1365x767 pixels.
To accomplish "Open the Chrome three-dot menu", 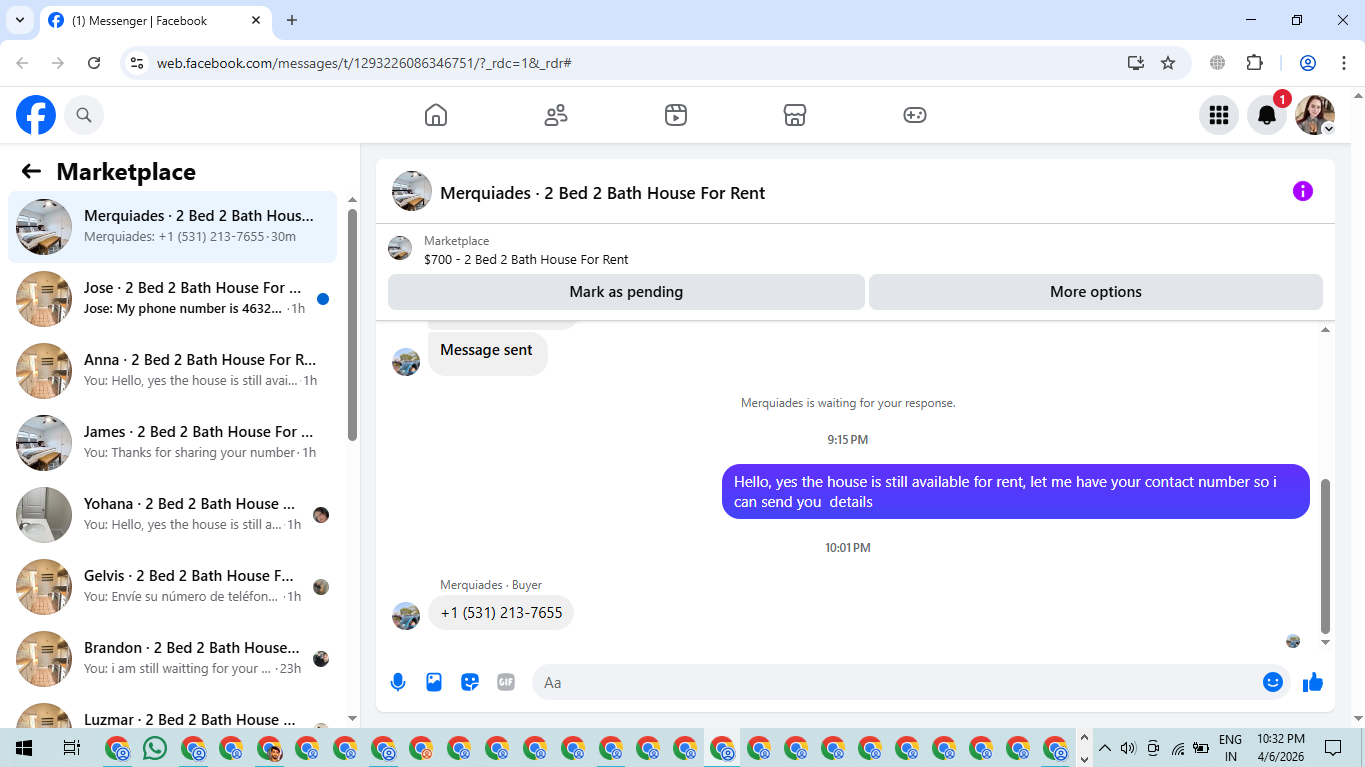I will tap(1342, 63).
